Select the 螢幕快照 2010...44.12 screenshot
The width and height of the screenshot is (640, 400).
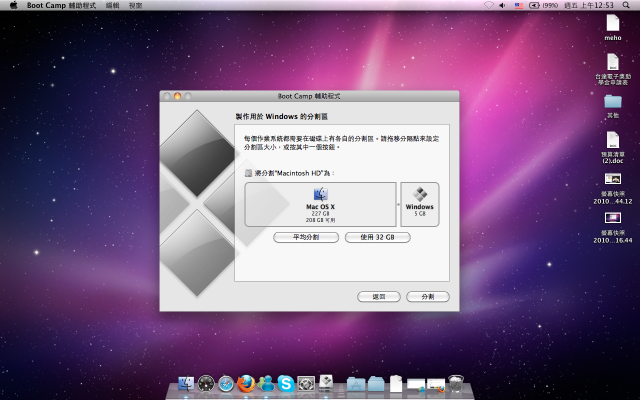tap(613, 189)
